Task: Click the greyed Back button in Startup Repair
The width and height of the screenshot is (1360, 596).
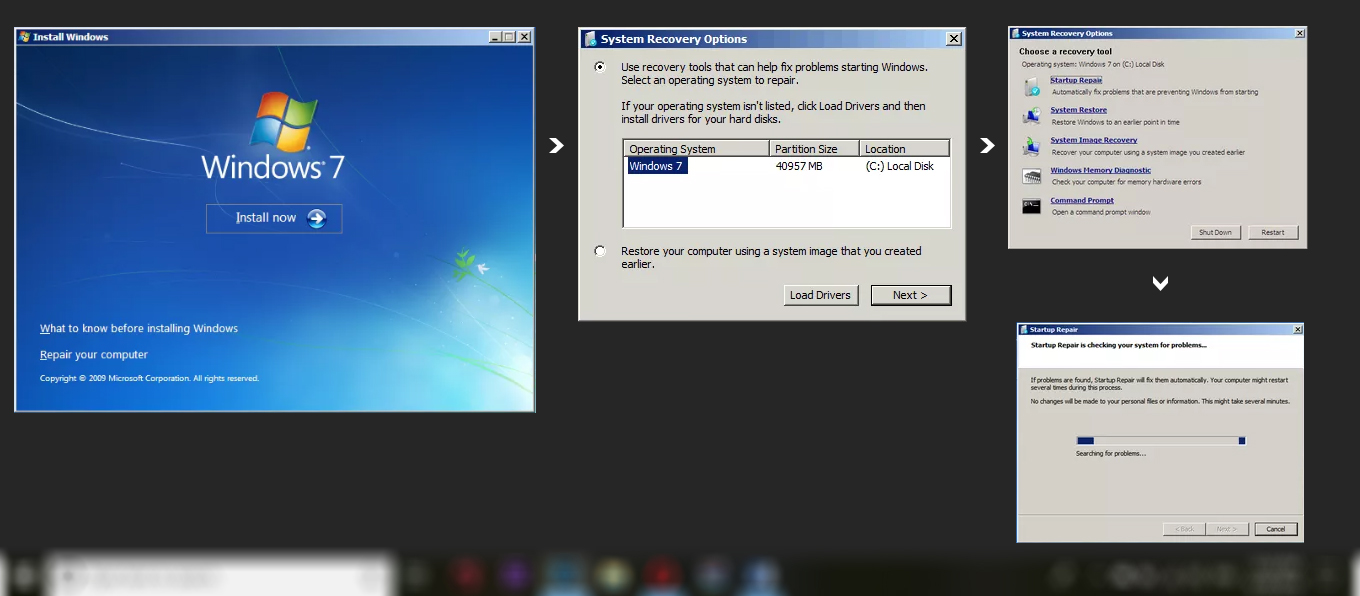Action: [1185, 529]
